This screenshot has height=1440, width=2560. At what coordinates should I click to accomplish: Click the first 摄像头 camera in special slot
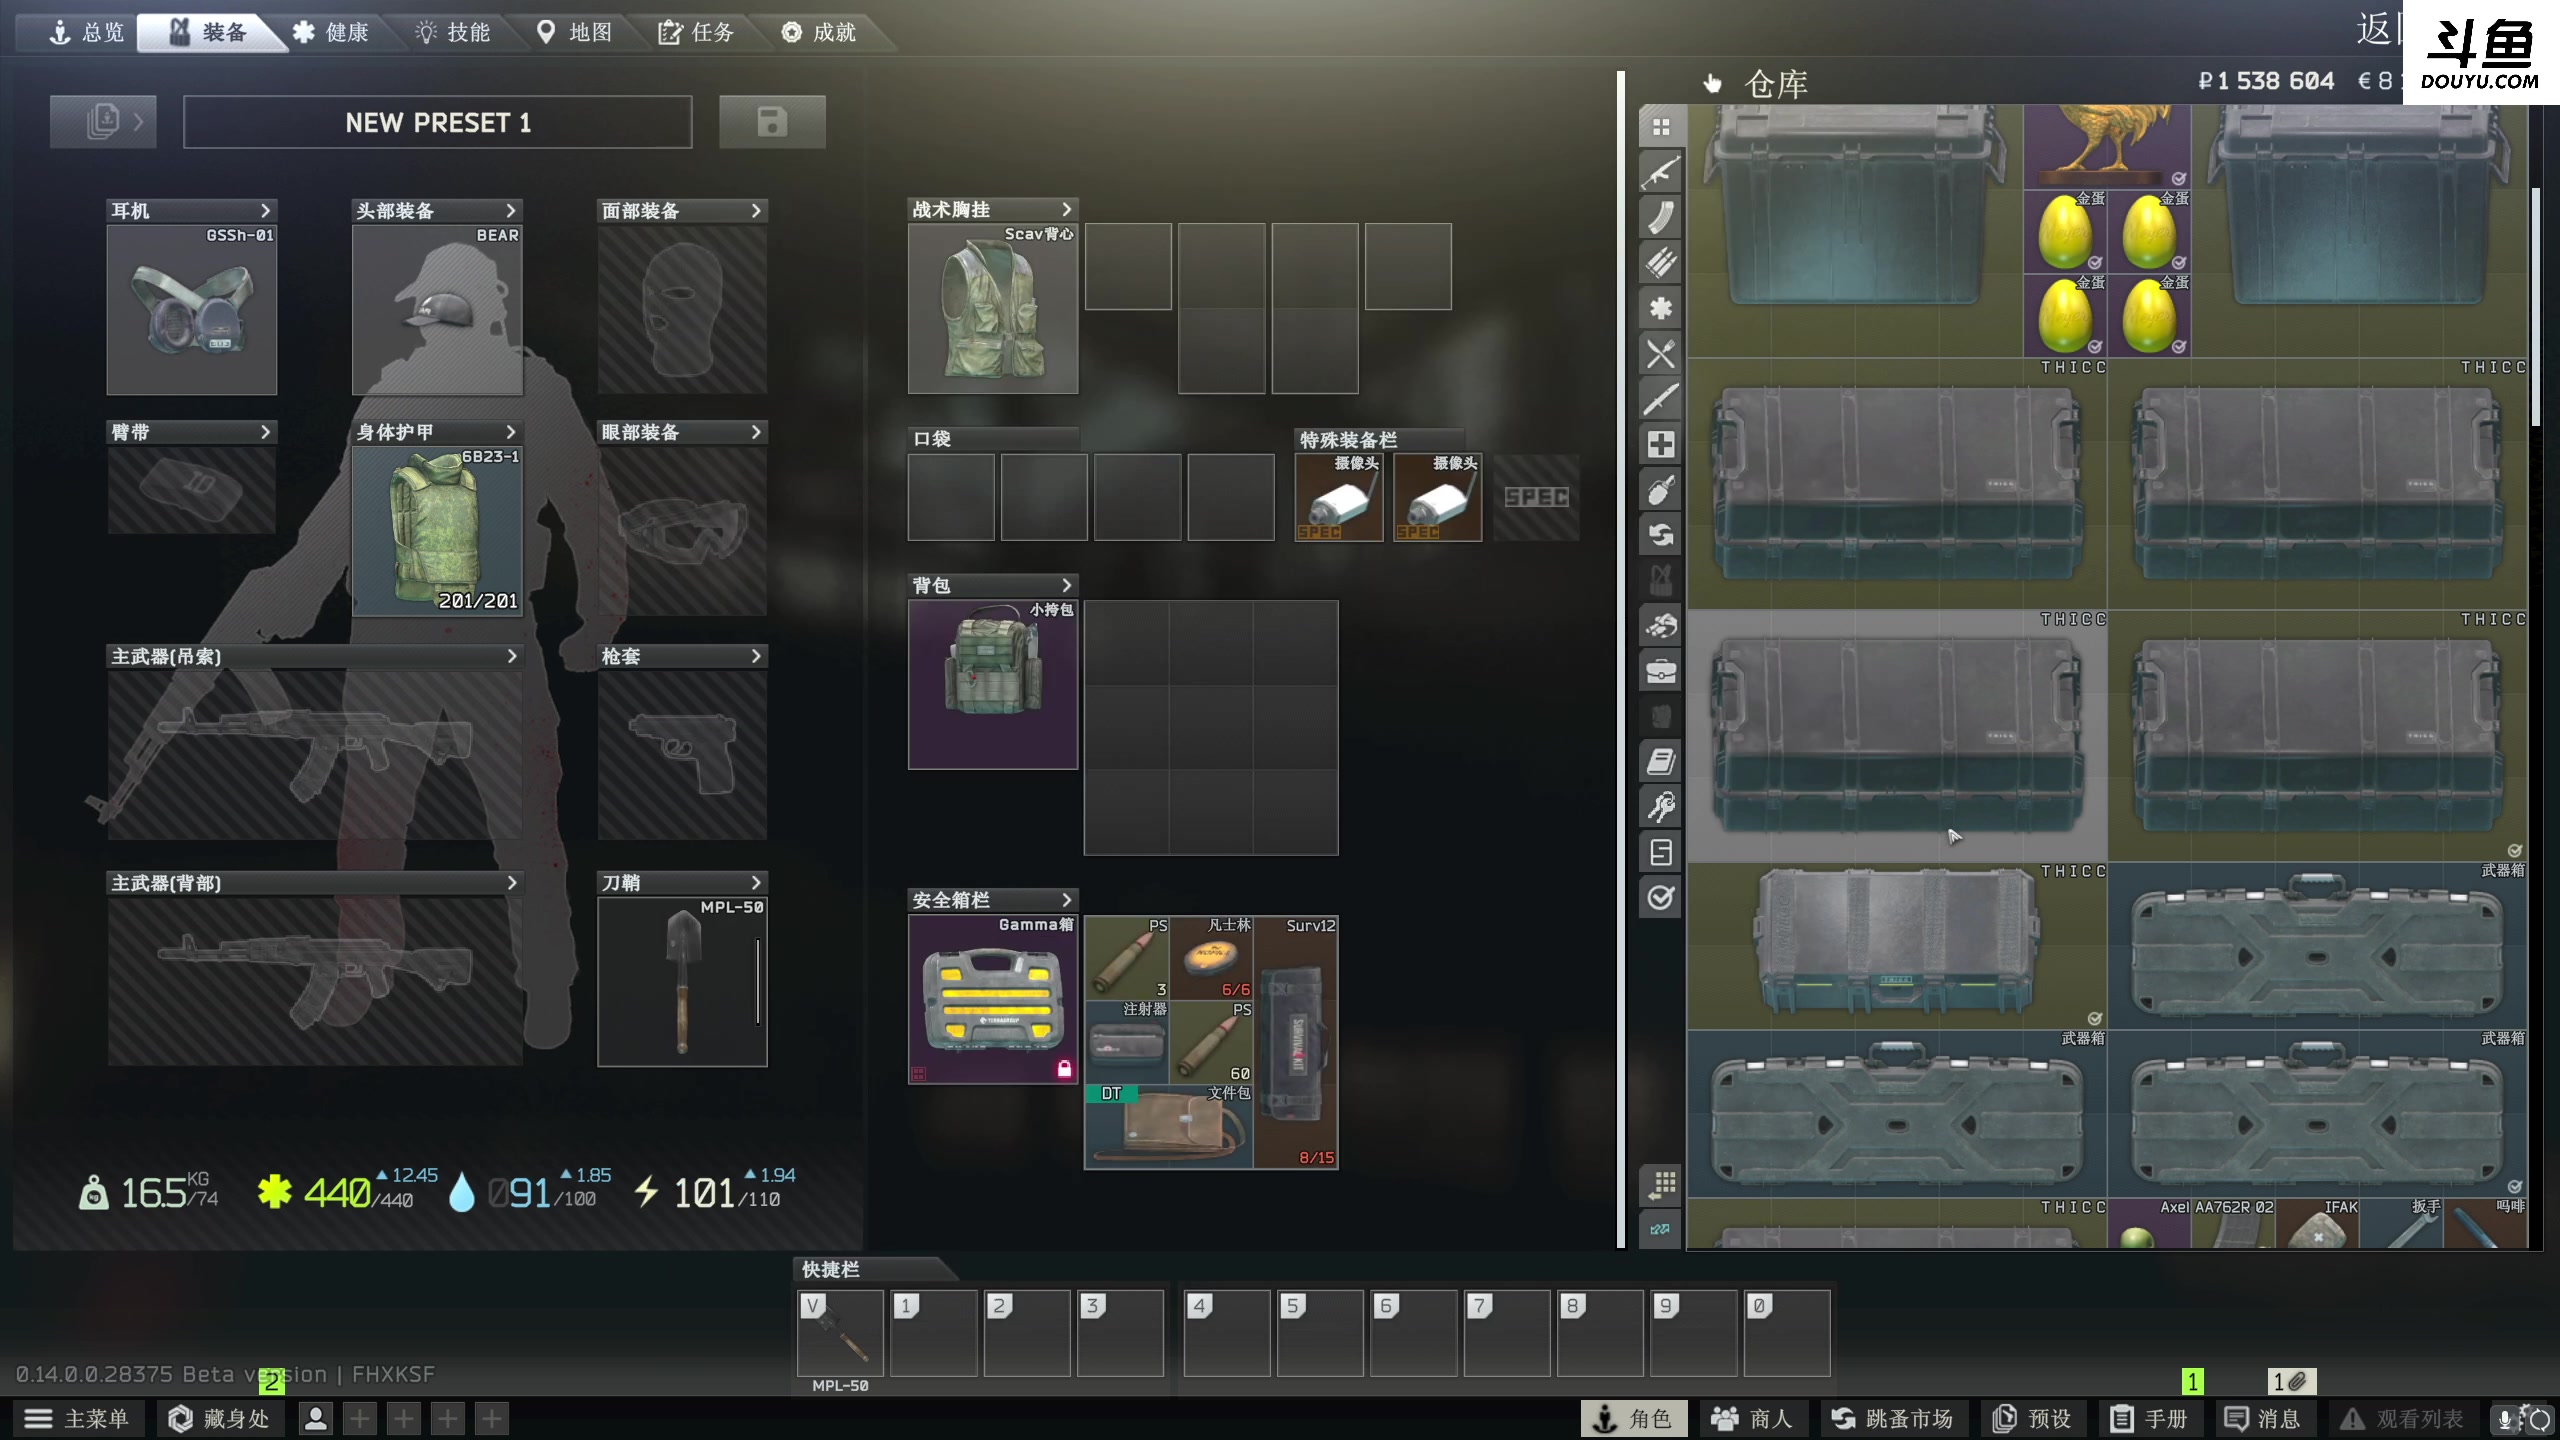click(x=1339, y=497)
